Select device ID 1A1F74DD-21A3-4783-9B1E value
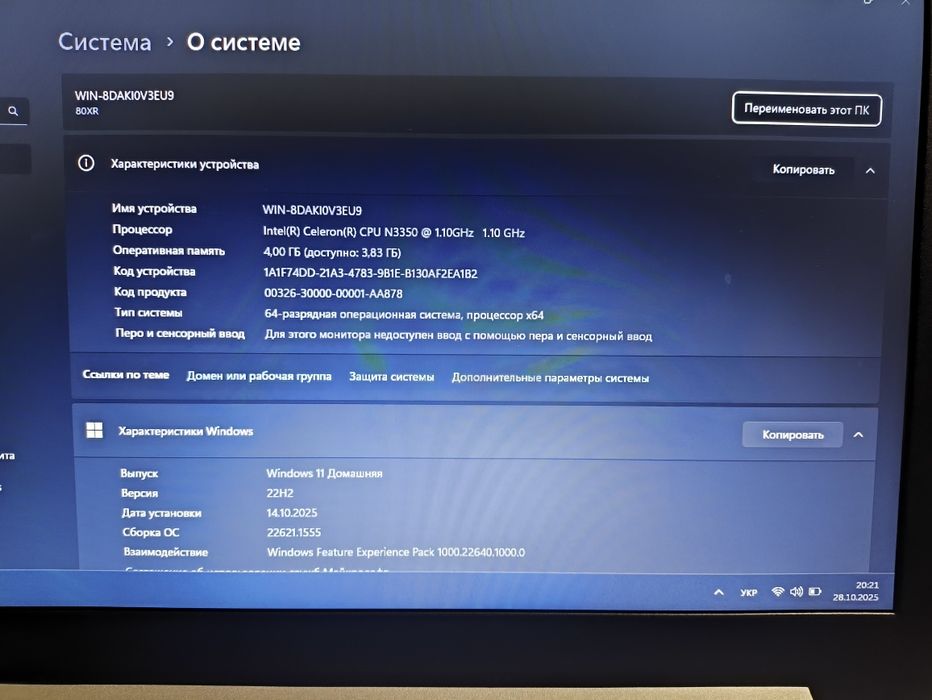Screen dimensions: 932x700 pos(371,273)
